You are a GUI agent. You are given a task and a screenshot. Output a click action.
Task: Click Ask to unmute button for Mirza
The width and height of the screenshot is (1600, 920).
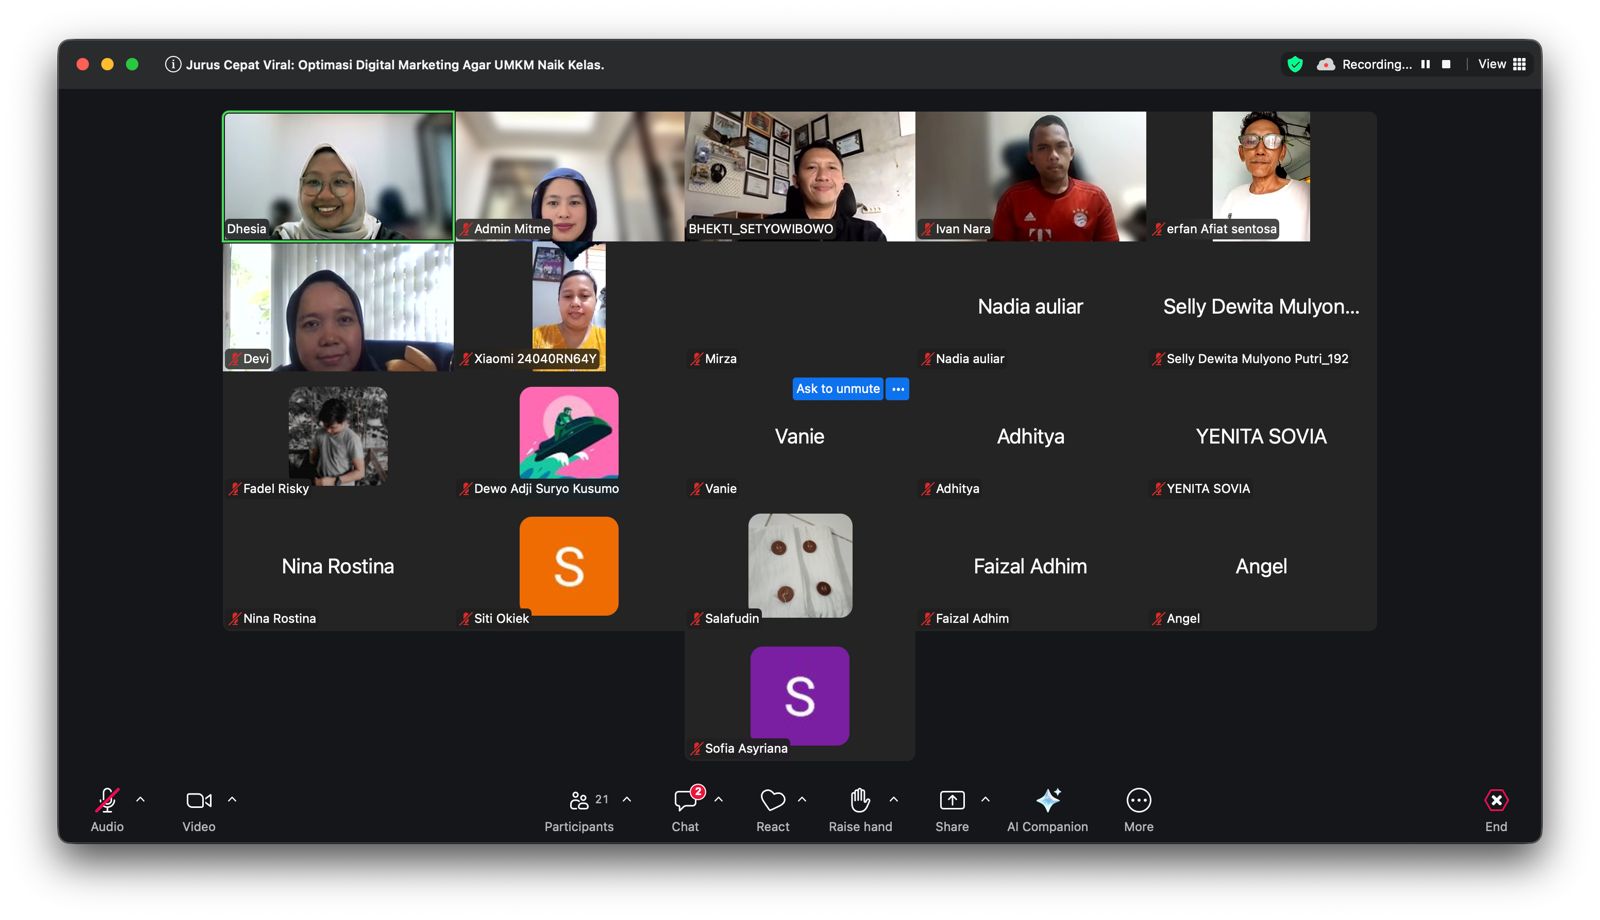pyautogui.click(x=838, y=389)
